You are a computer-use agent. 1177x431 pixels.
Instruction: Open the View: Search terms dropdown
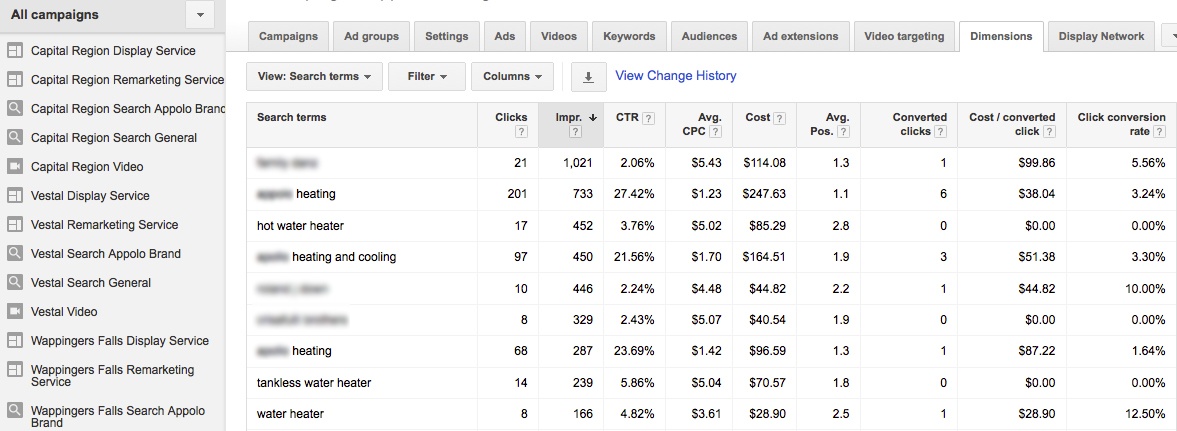[x=314, y=76]
